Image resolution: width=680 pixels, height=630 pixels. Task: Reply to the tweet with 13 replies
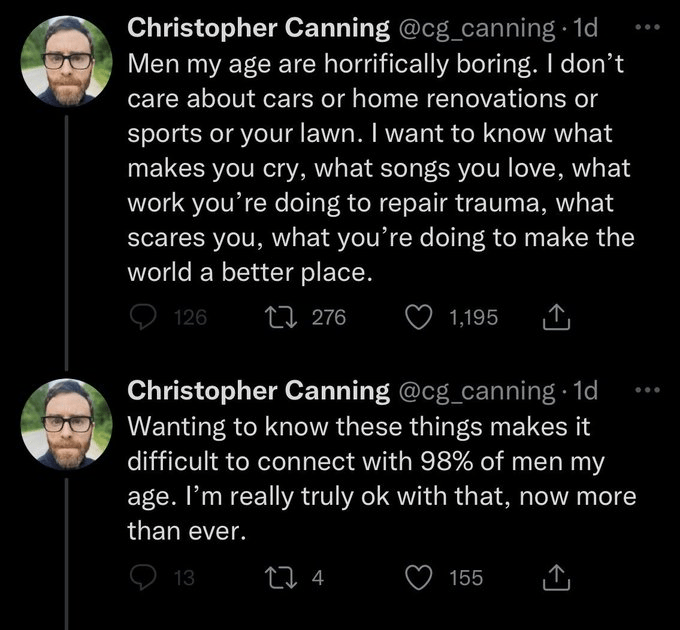coord(145,577)
